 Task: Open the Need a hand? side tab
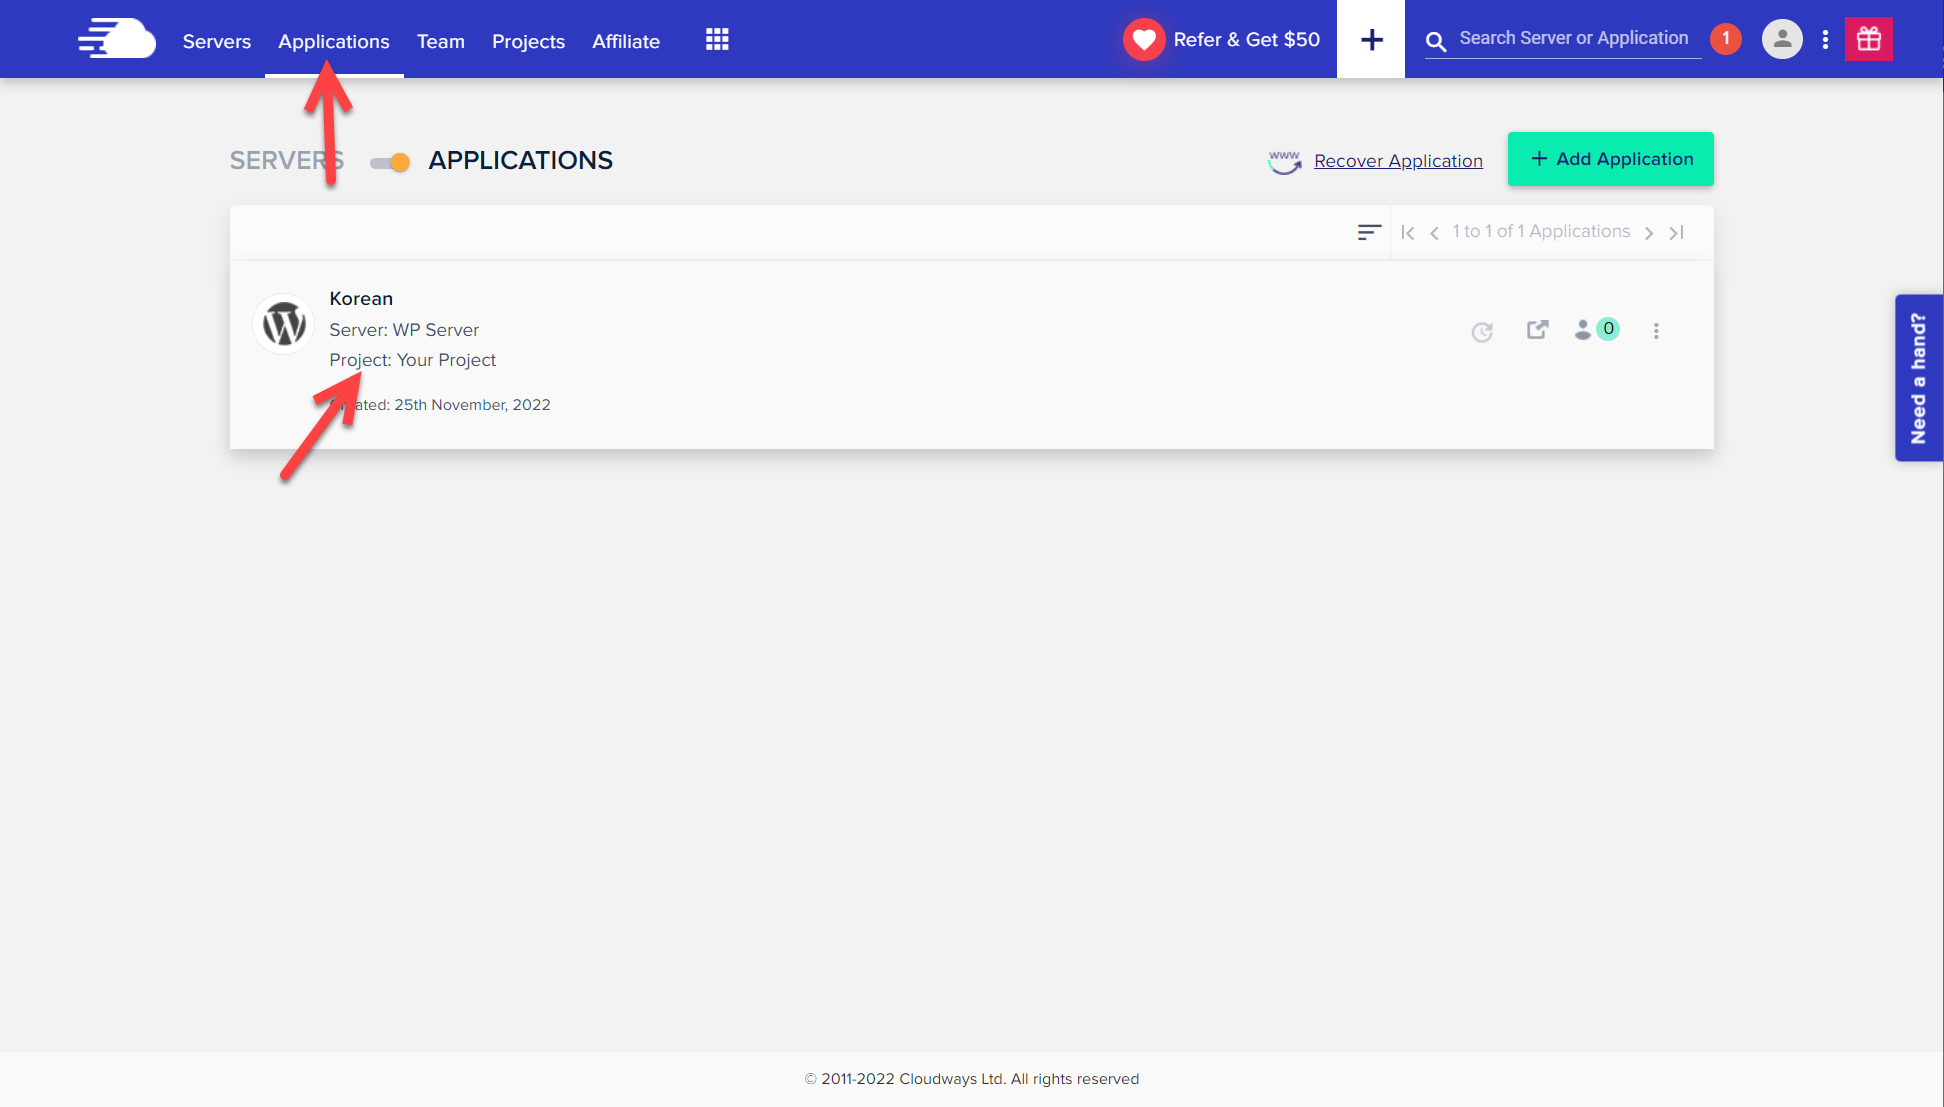click(1918, 378)
